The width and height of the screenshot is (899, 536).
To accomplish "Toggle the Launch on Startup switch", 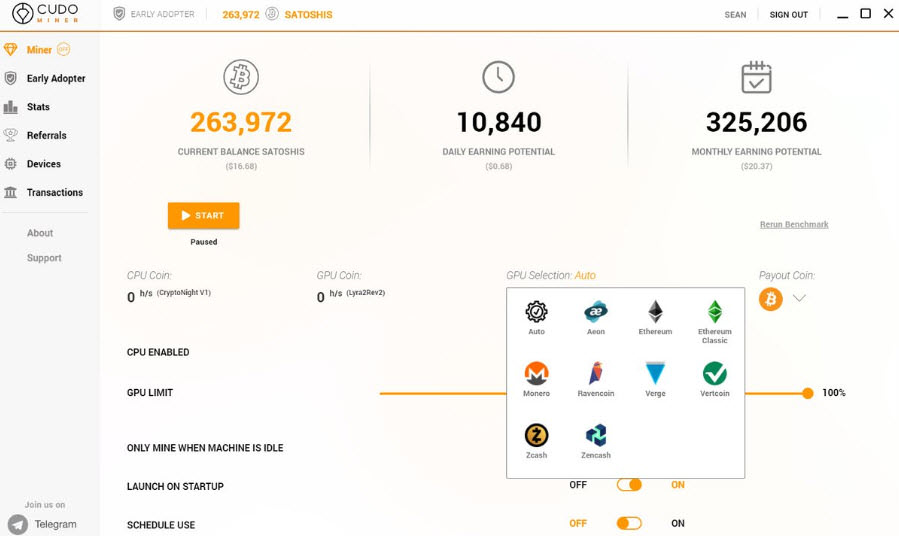I will [x=629, y=485].
